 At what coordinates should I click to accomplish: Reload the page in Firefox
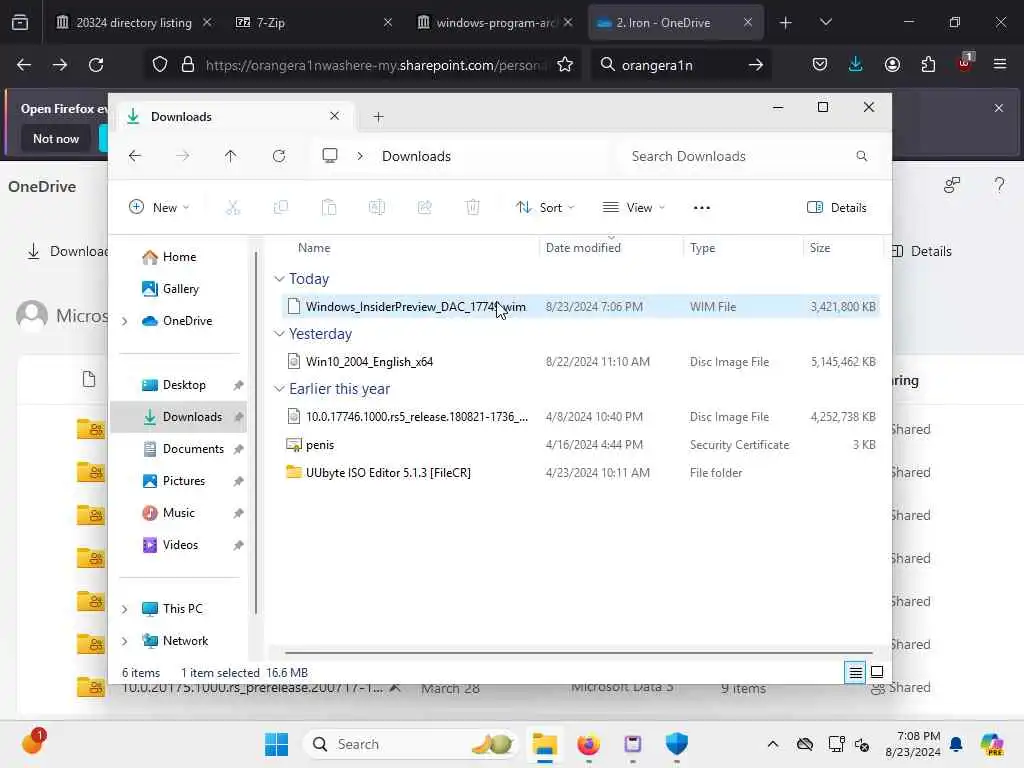pos(96,65)
